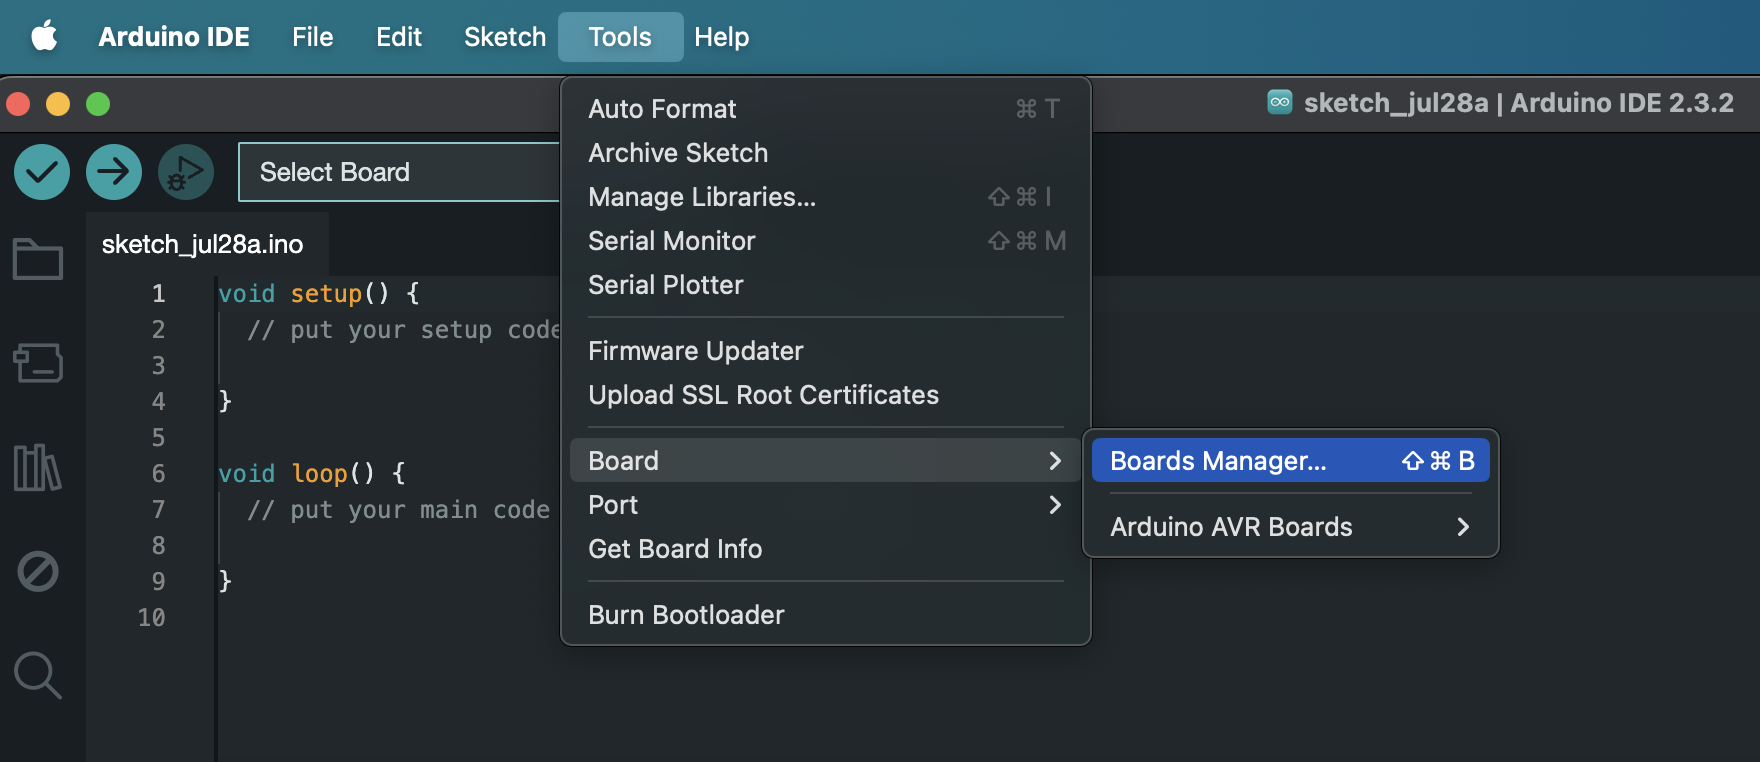This screenshot has height=762, width=1760.
Task: Open the Sketchbook folder sidebar icon
Action: pyautogui.click(x=38, y=259)
